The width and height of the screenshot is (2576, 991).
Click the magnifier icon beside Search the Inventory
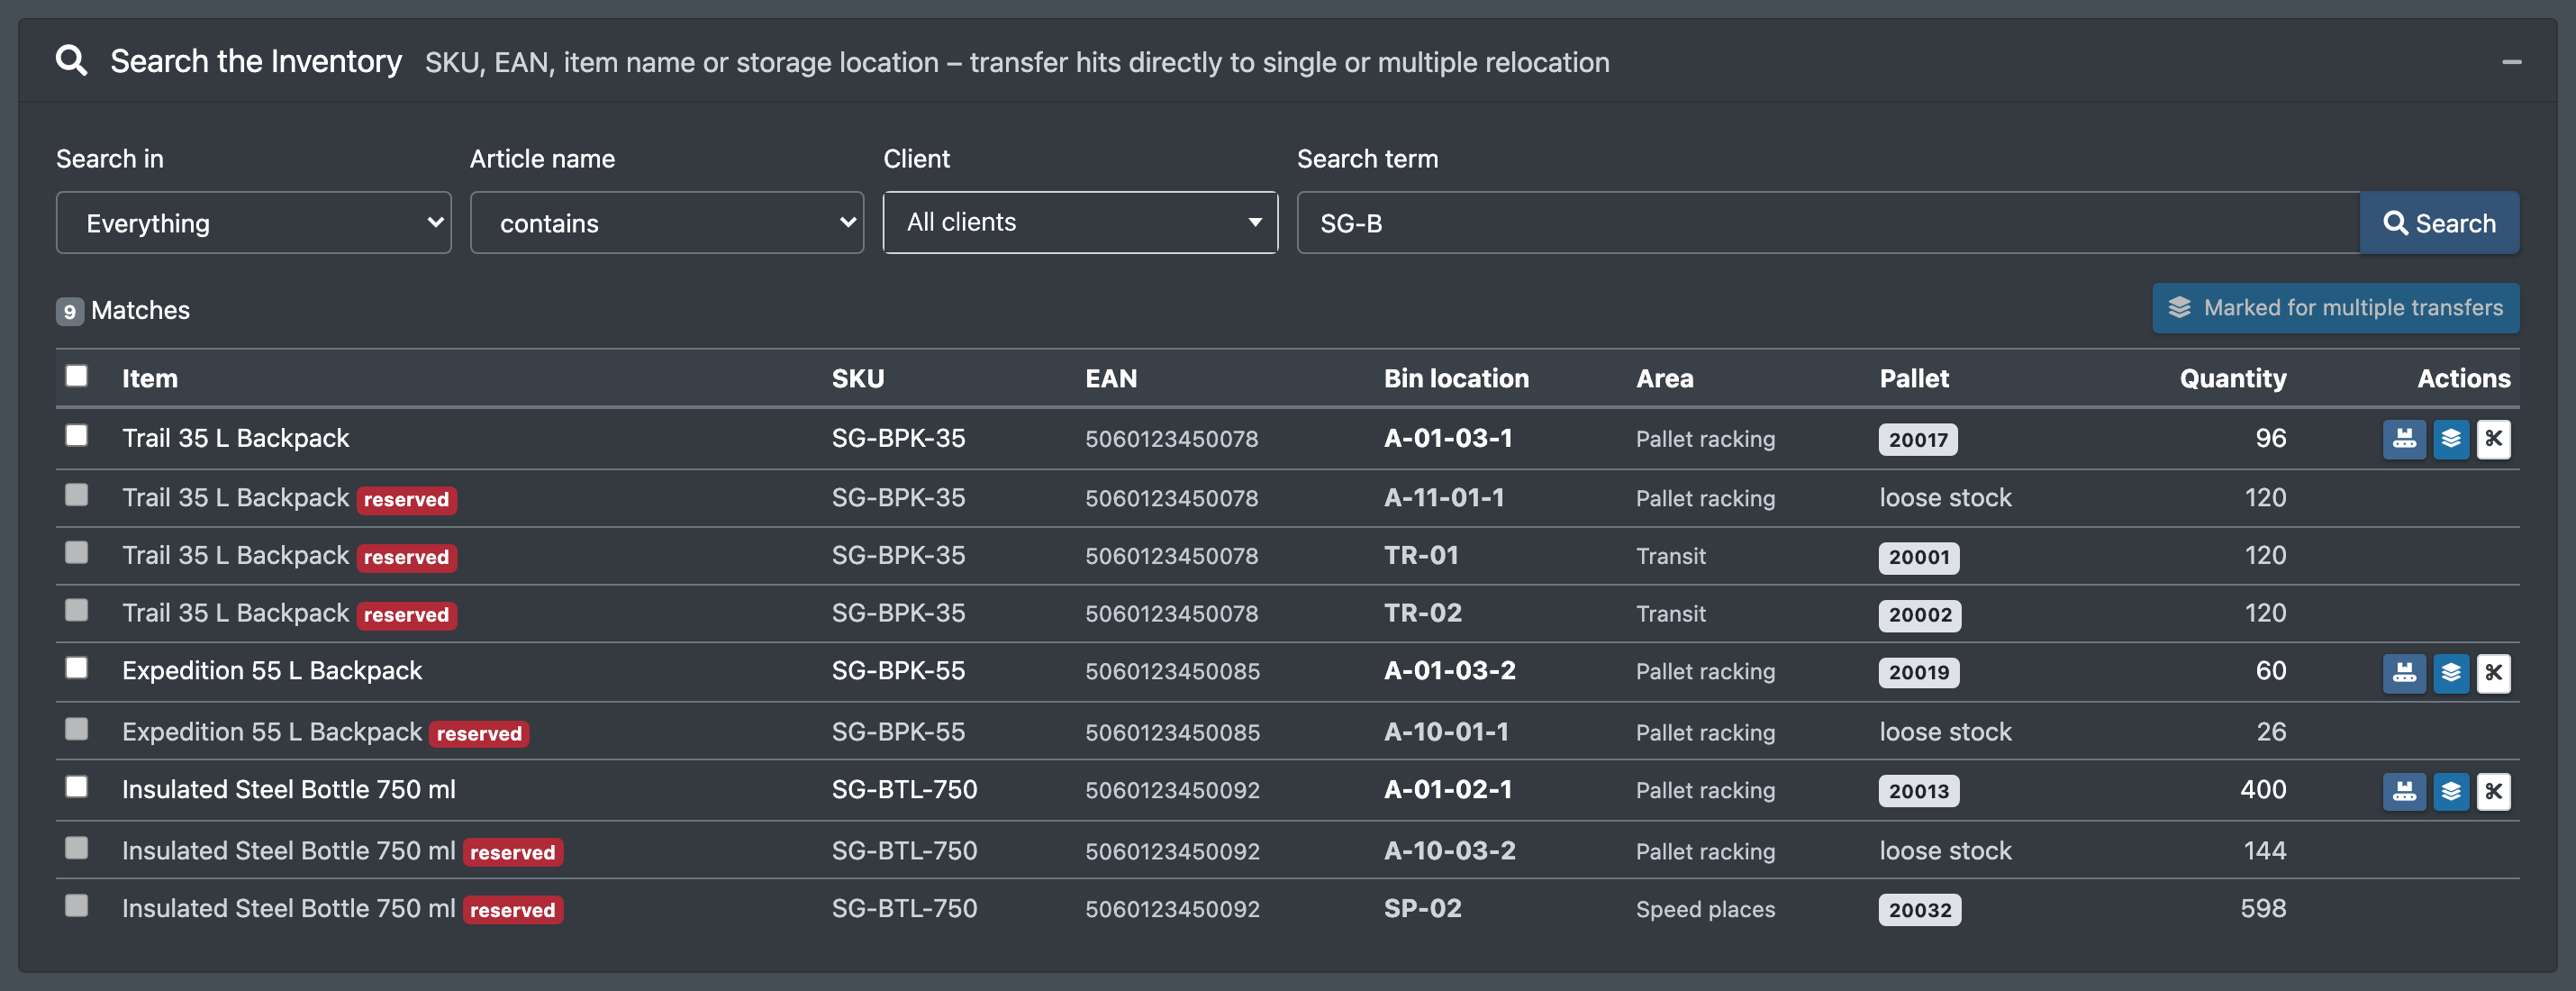pyautogui.click(x=71, y=61)
